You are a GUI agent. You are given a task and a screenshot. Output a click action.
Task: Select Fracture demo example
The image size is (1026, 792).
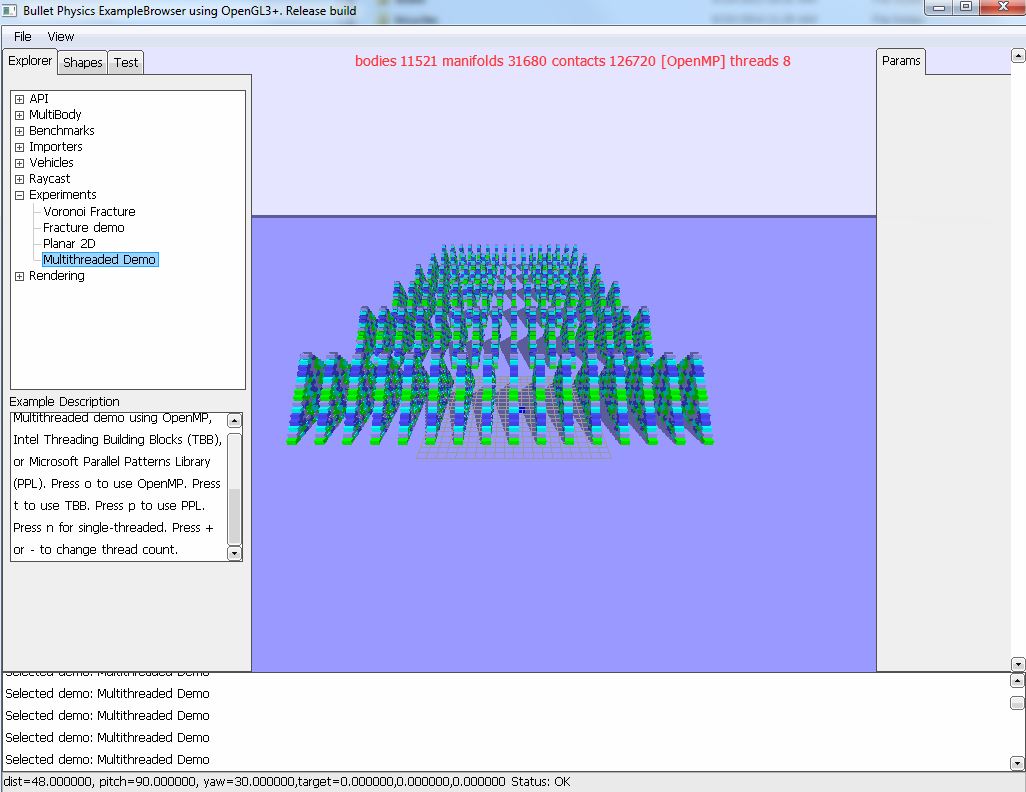(x=84, y=228)
